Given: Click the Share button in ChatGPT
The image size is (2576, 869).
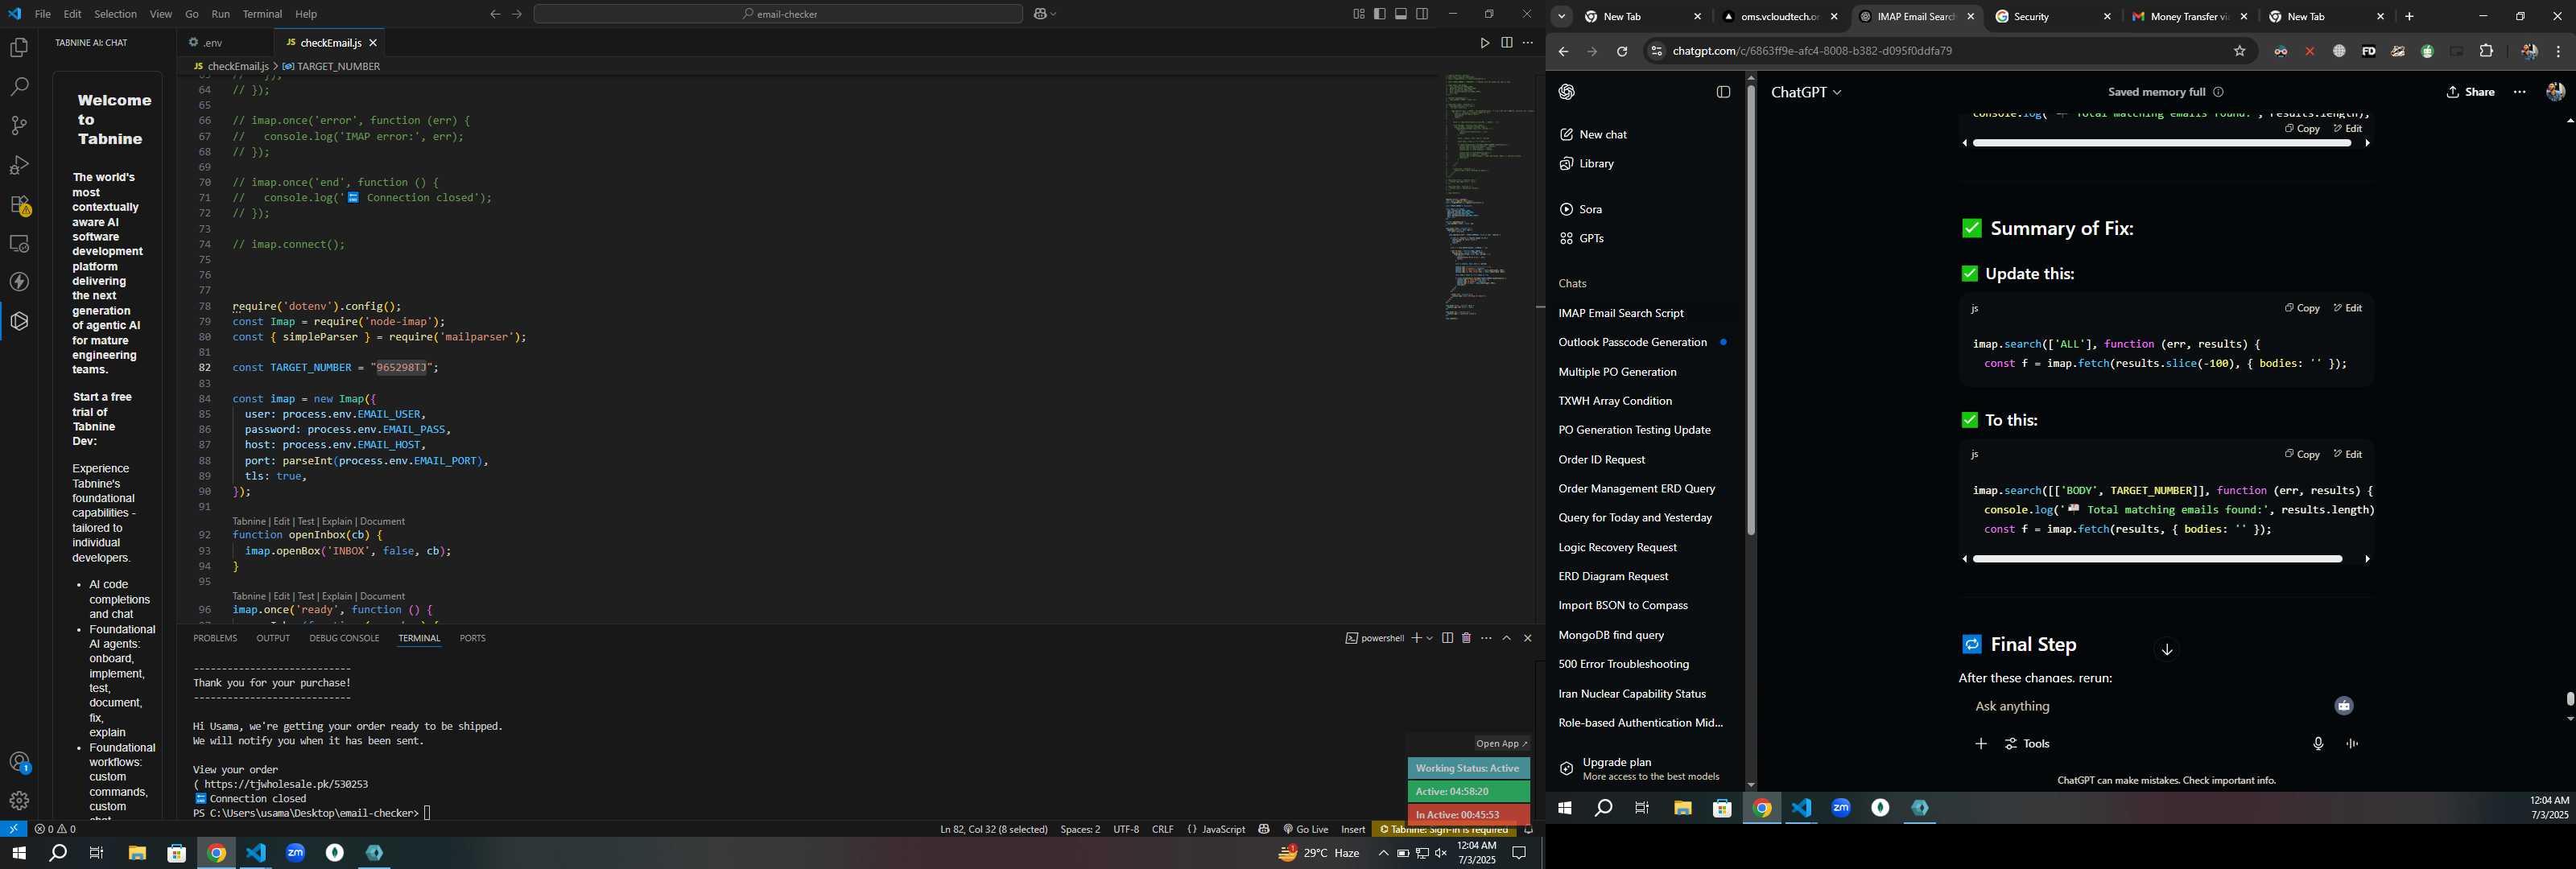Looking at the screenshot, I should point(2470,92).
